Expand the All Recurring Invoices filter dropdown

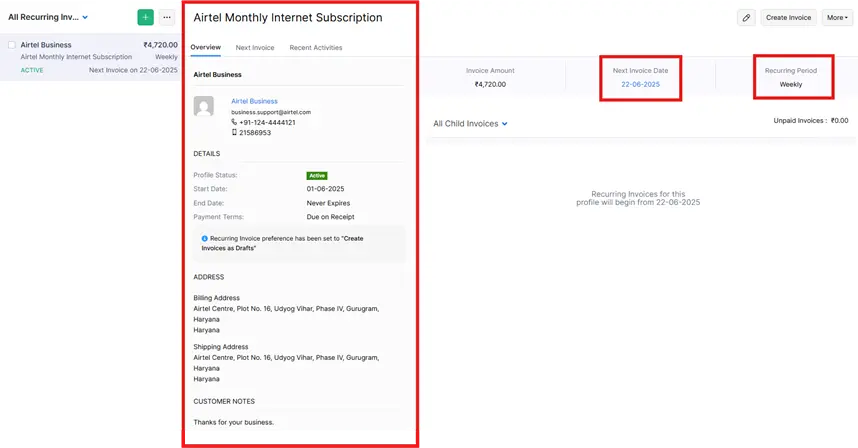point(48,18)
